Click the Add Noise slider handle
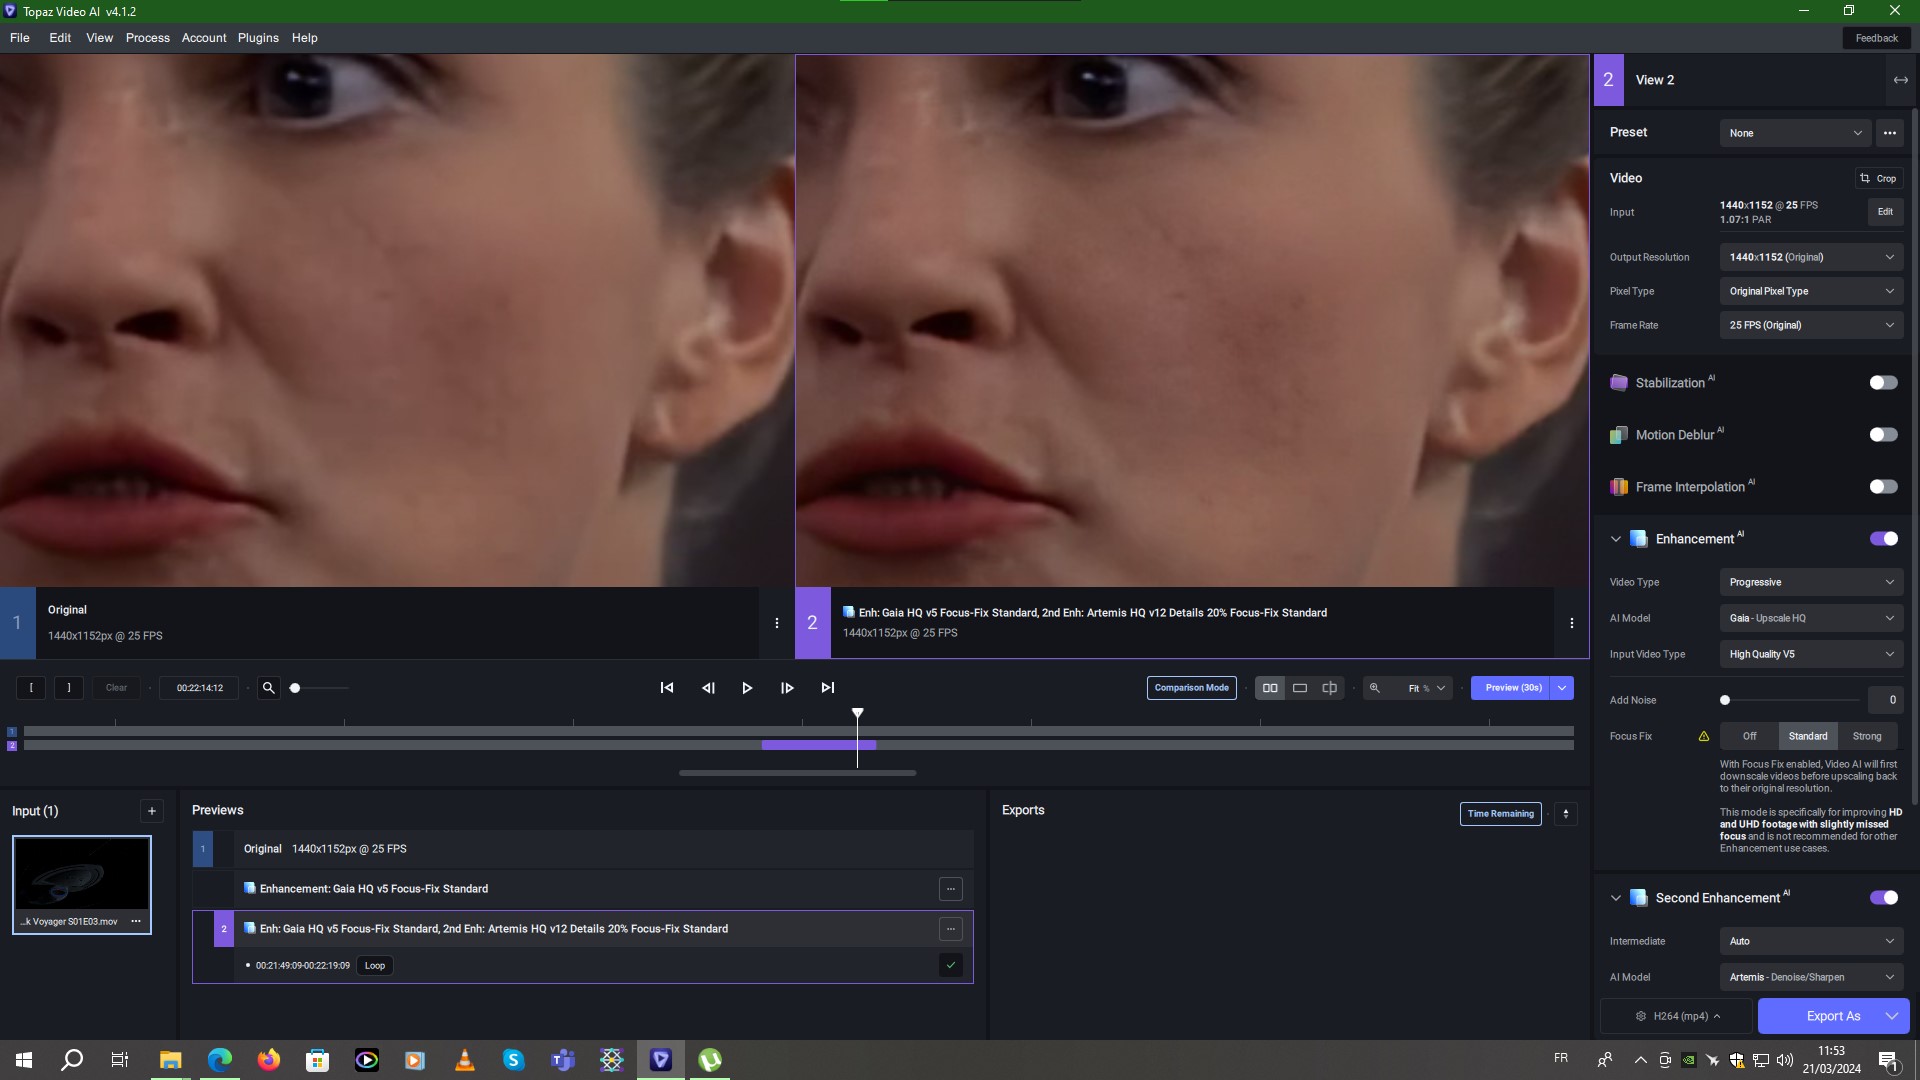This screenshot has width=1920, height=1080. click(1725, 700)
